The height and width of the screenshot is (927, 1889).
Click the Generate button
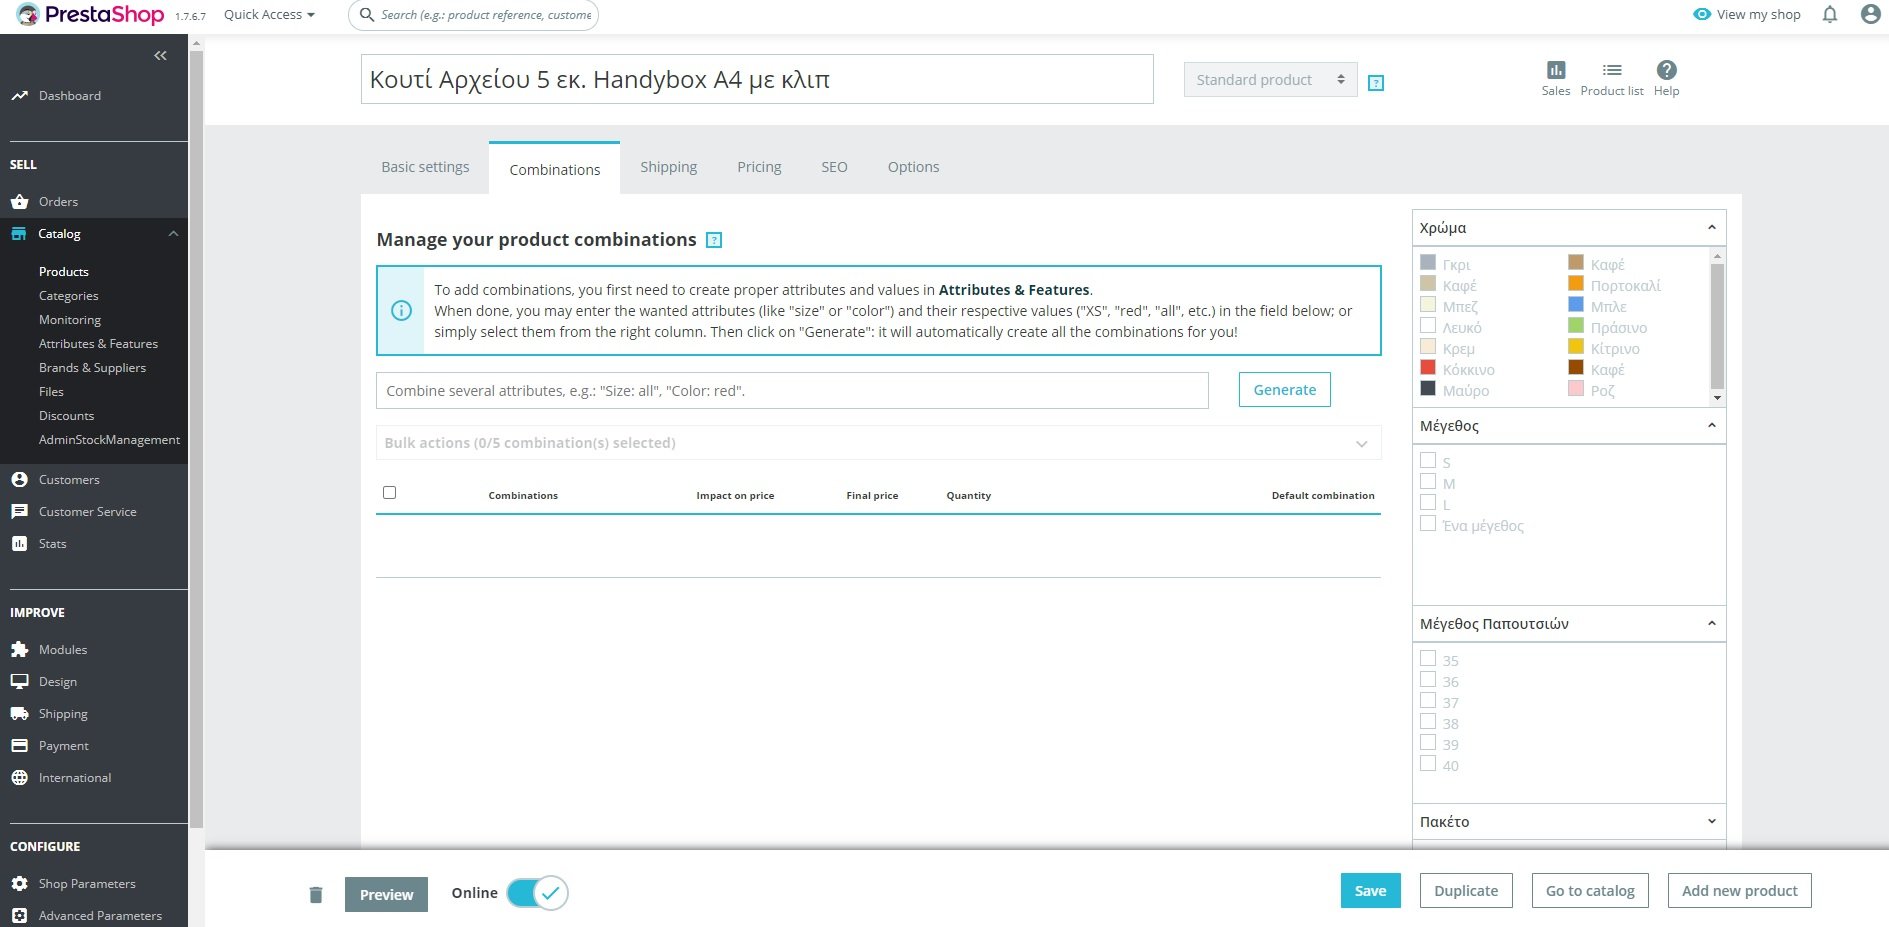(x=1284, y=390)
